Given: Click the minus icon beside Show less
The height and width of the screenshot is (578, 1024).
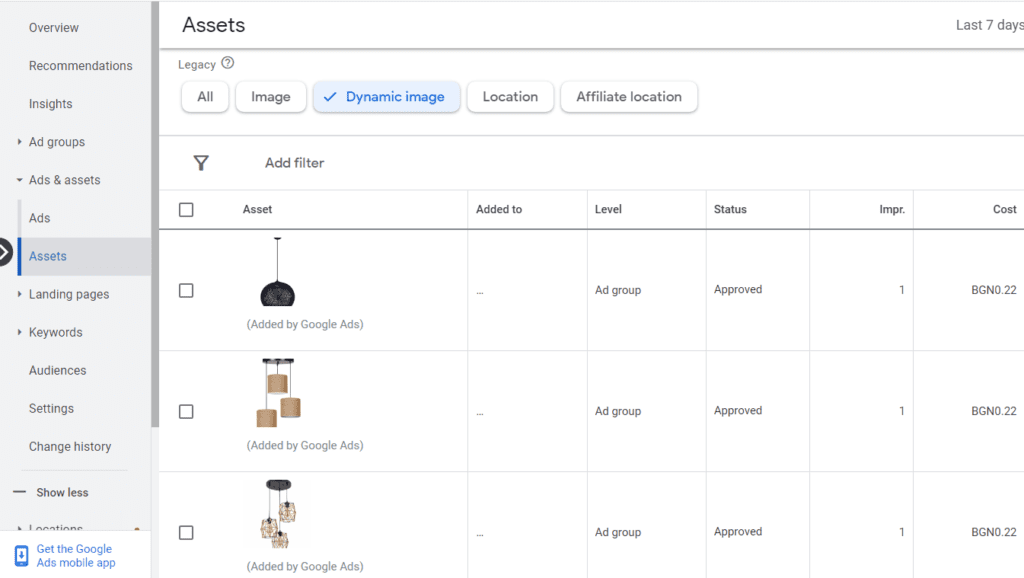Looking at the screenshot, I should pos(18,491).
